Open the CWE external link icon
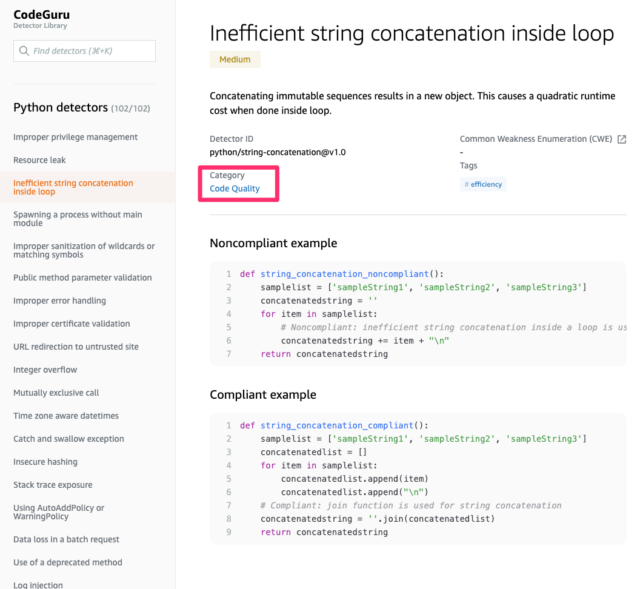 pos(622,139)
